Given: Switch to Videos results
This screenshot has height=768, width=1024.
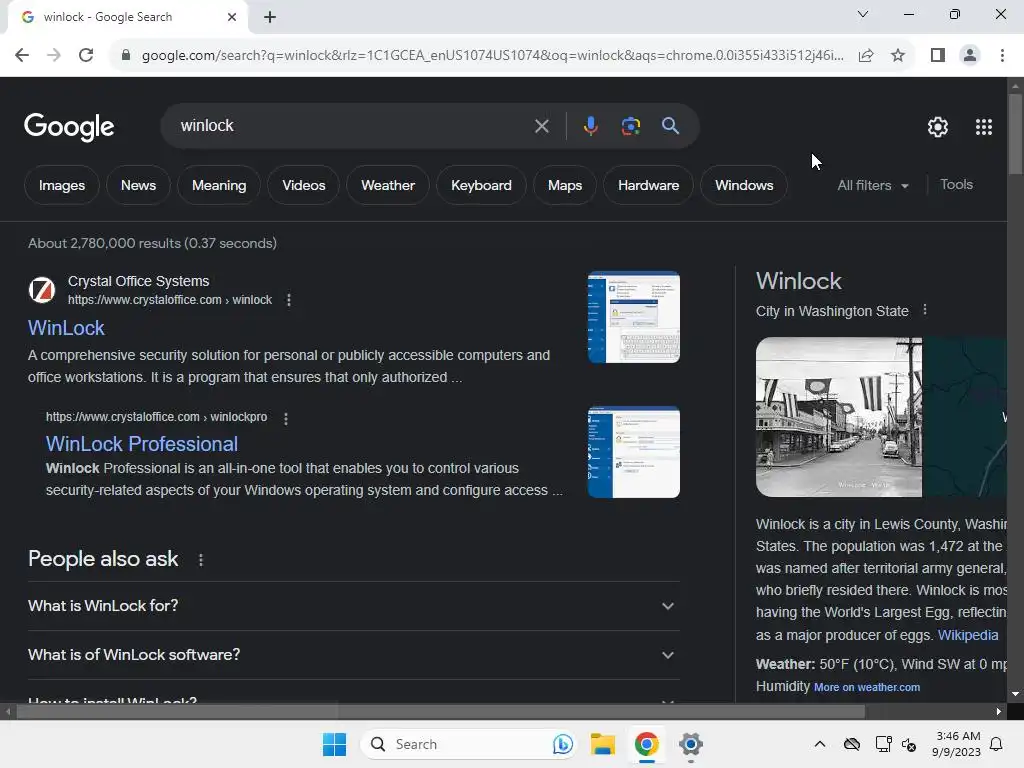Looking at the screenshot, I should point(304,185).
